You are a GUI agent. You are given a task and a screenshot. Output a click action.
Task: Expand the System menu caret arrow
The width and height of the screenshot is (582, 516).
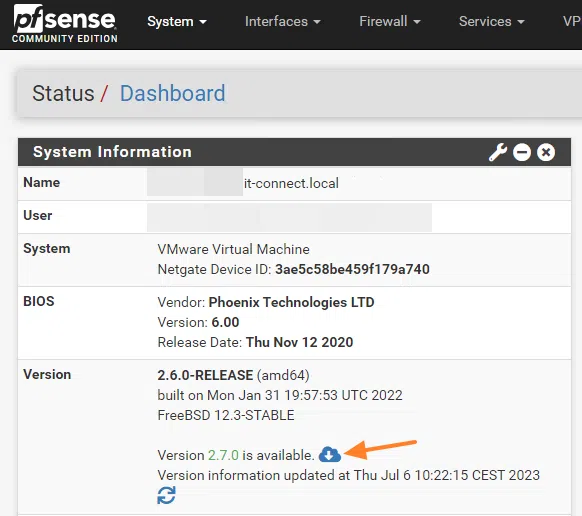203,22
